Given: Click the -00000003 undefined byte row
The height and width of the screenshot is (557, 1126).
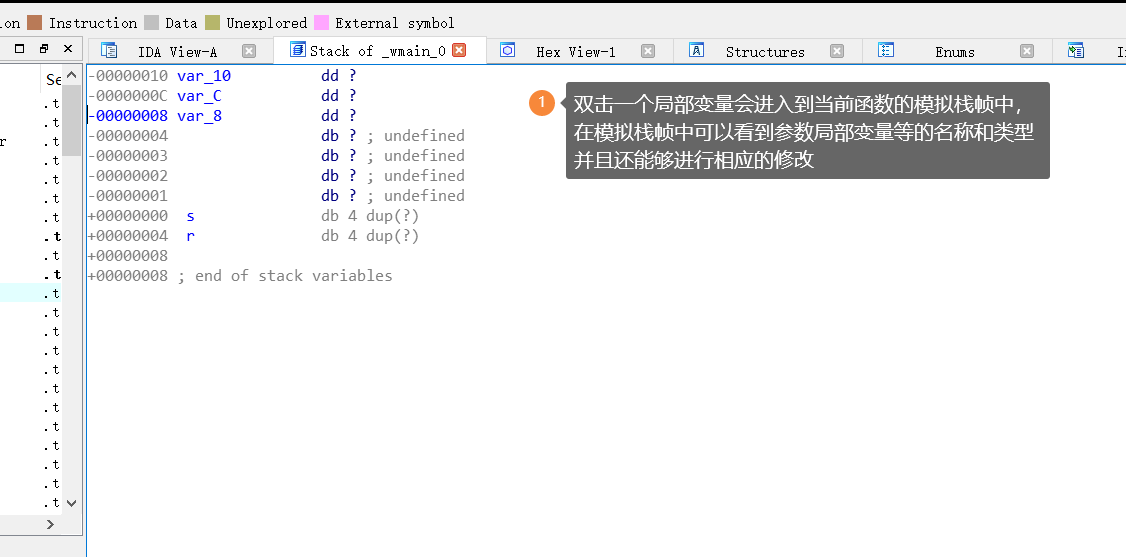Looking at the screenshot, I should coord(276,156).
